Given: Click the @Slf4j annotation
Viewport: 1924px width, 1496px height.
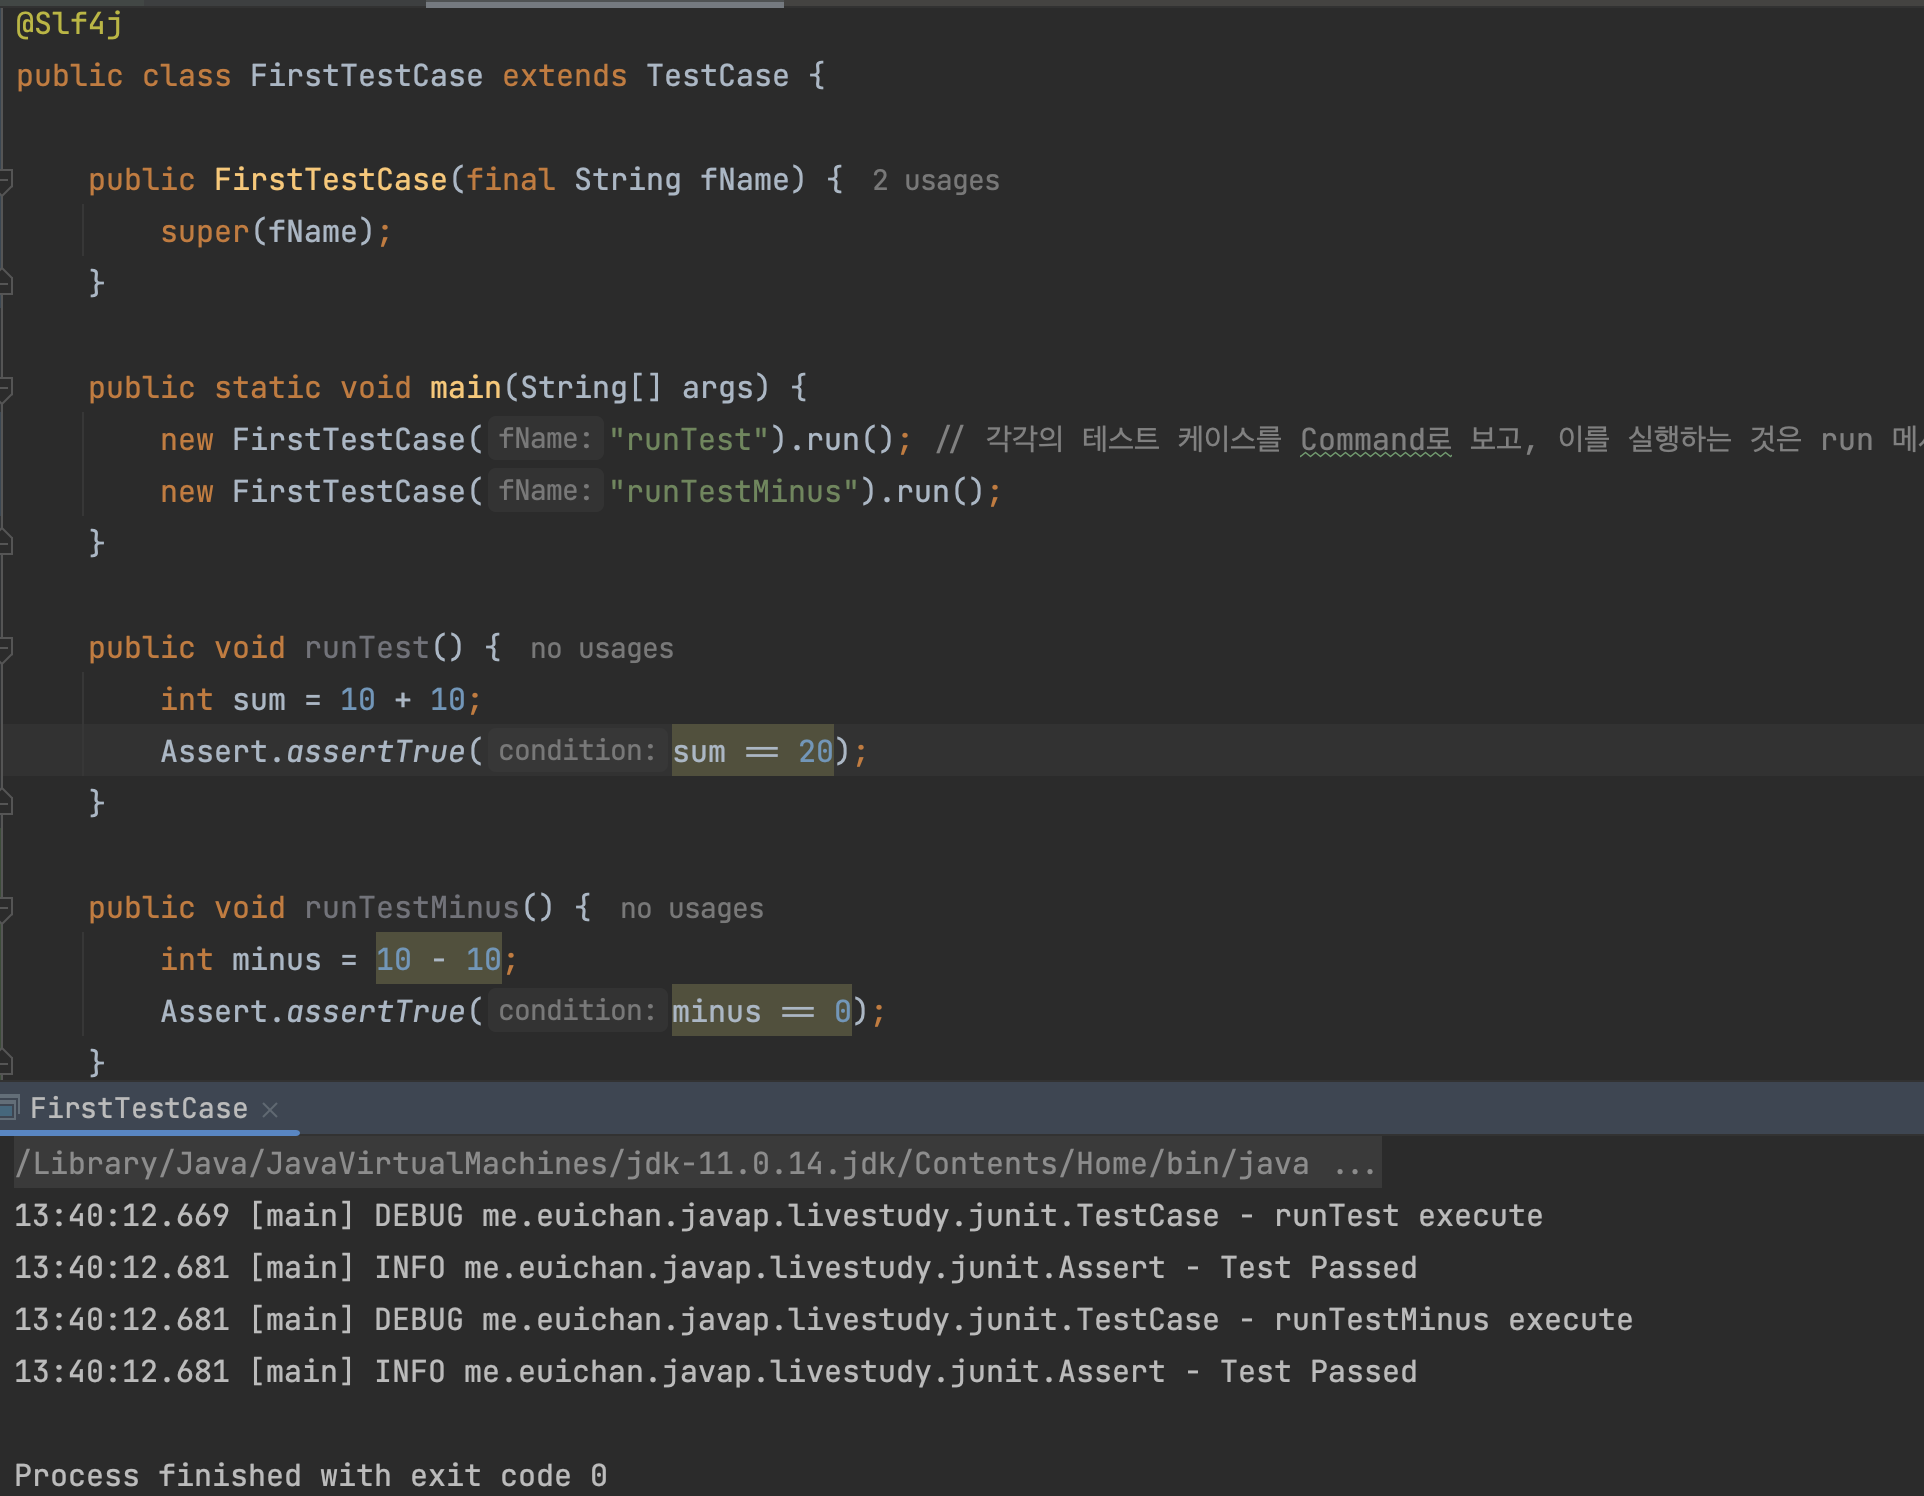Looking at the screenshot, I should 69,24.
